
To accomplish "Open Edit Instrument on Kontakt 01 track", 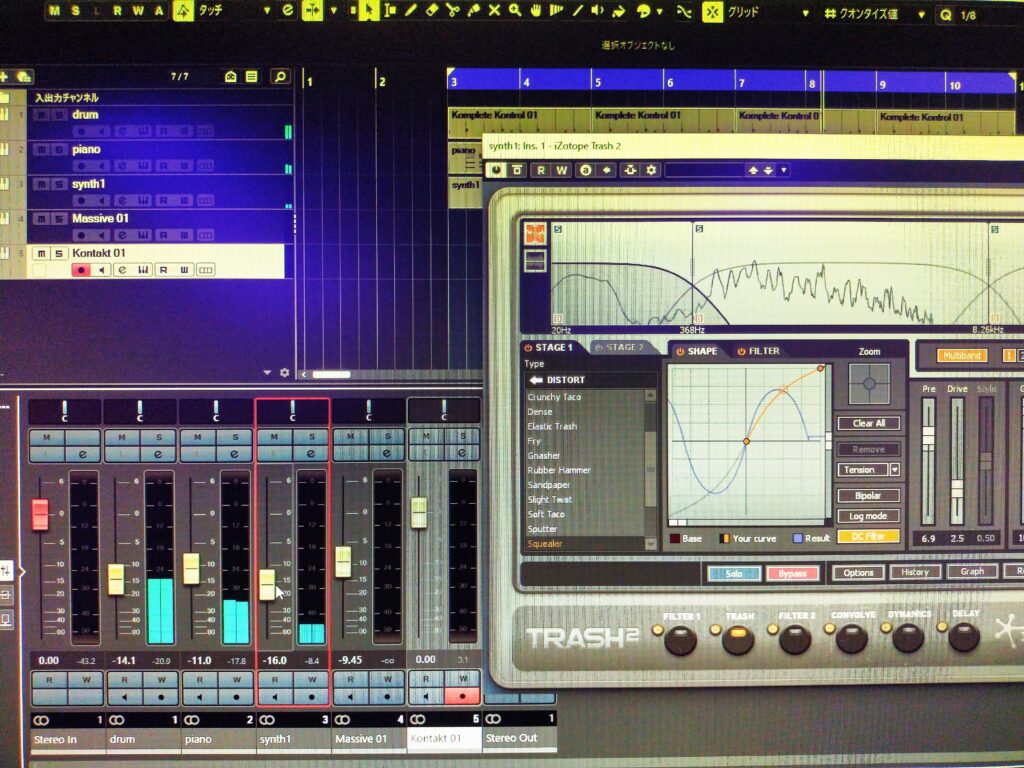I will (x=142, y=270).
